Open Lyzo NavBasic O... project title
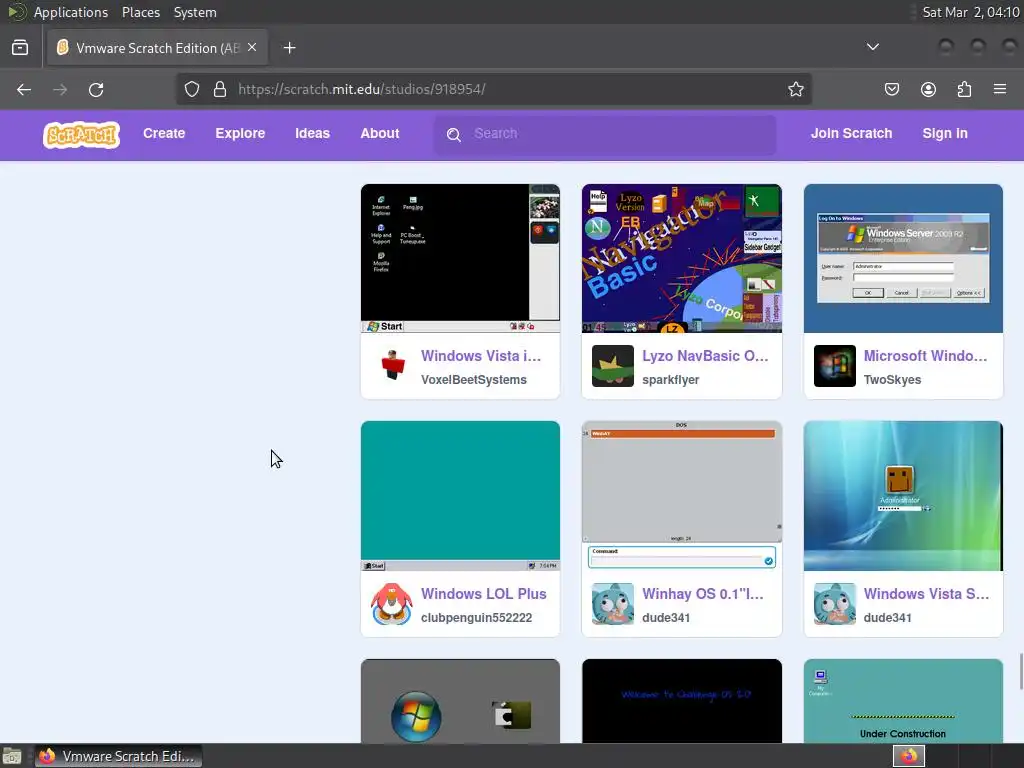Image resolution: width=1024 pixels, height=768 pixels. coord(705,356)
